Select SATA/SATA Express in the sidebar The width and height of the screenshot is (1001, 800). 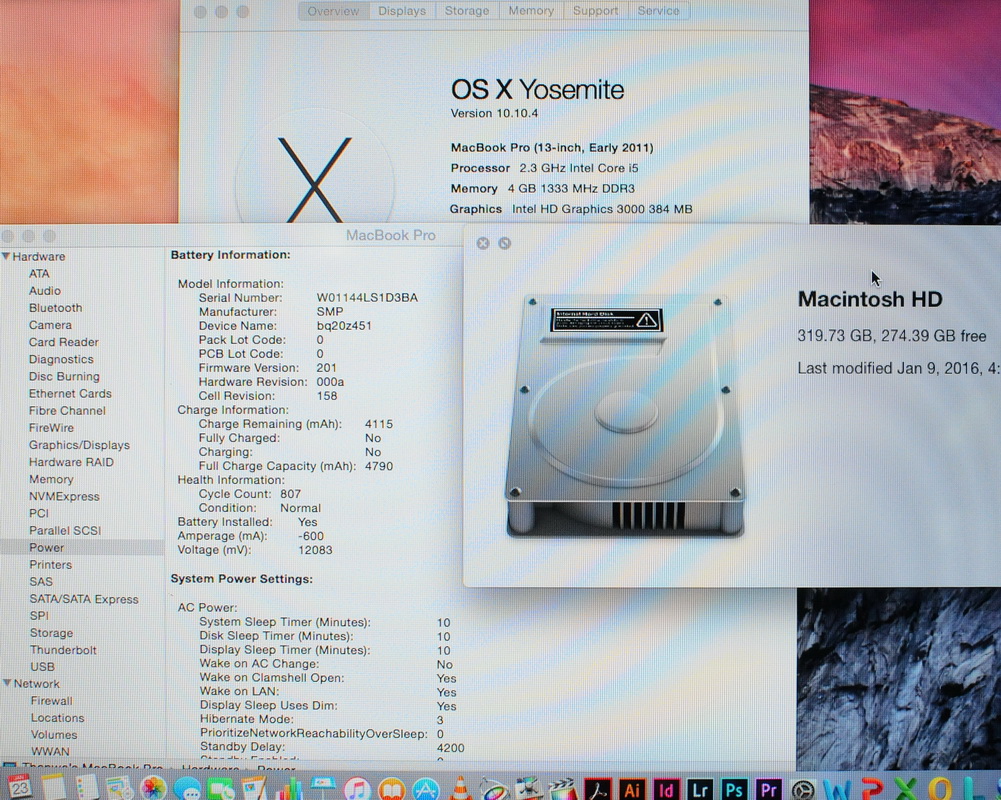[x=84, y=599]
